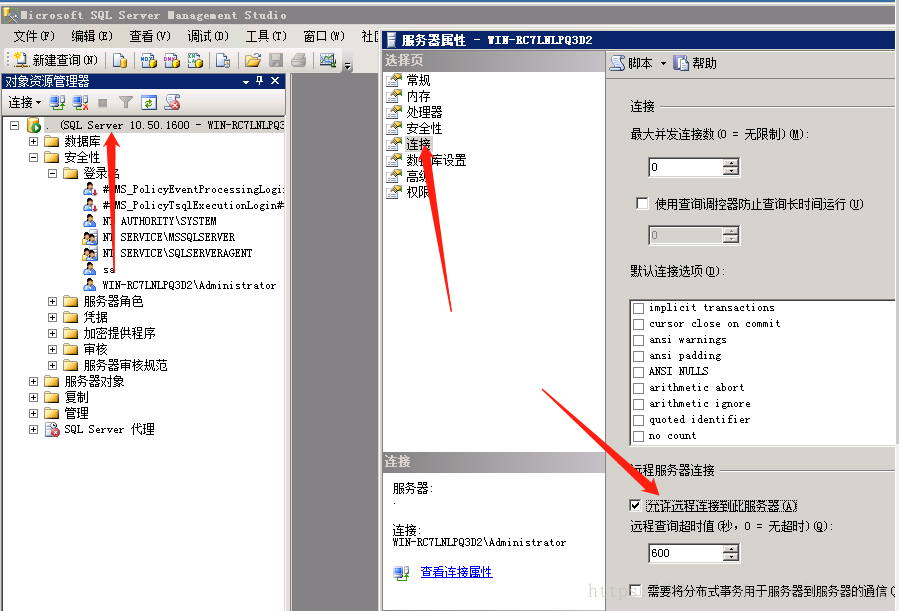This screenshot has height=611, width=899.
Task: Open the 调试(D) menu
Action: click(208, 36)
